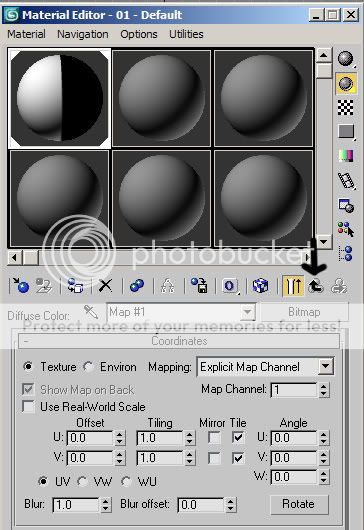Click Reset Map/Material delete icon
Image resolution: width=364 pixels, height=530 pixels.
point(105,286)
